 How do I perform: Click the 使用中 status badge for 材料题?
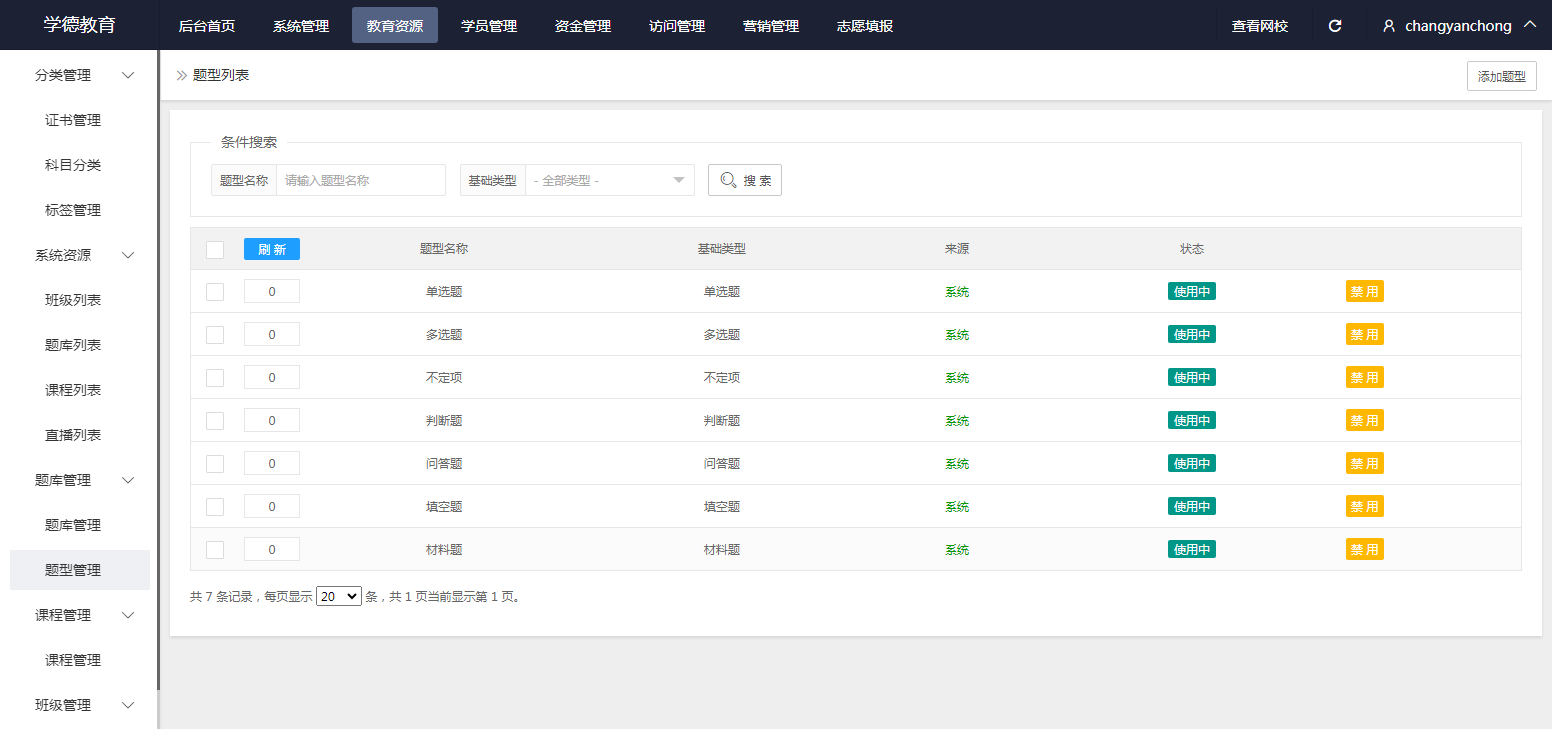coord(1192,550)
